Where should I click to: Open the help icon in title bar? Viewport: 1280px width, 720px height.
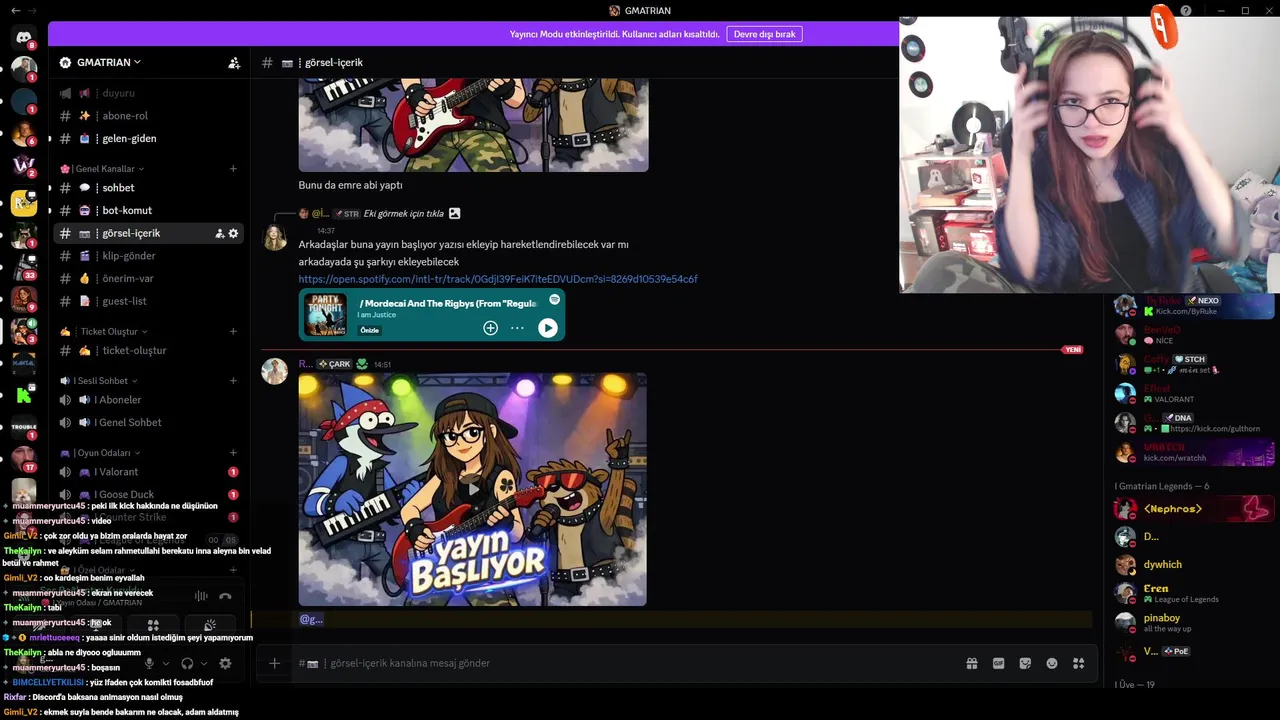pyautogui.click(x=1186, y=11)
